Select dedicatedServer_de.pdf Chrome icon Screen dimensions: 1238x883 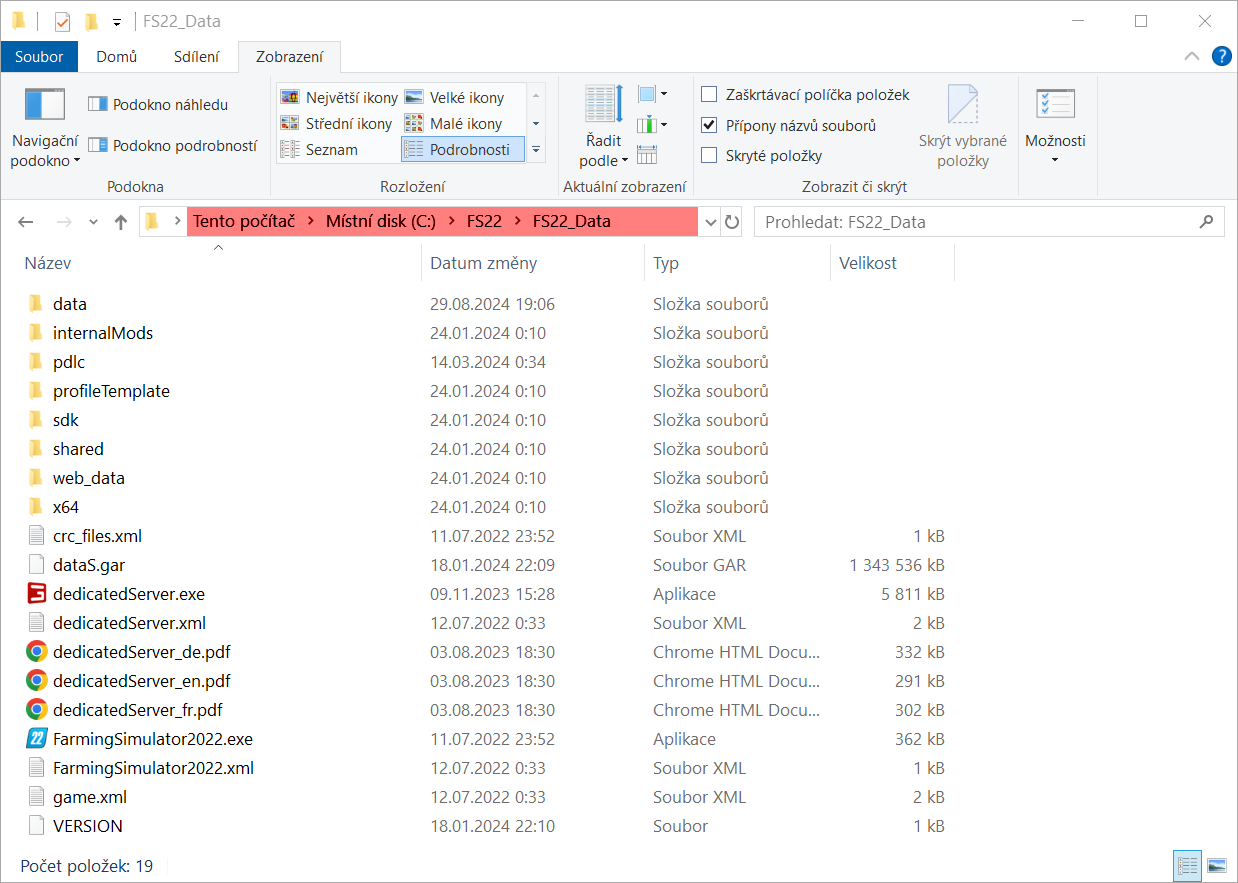(37, 652)
